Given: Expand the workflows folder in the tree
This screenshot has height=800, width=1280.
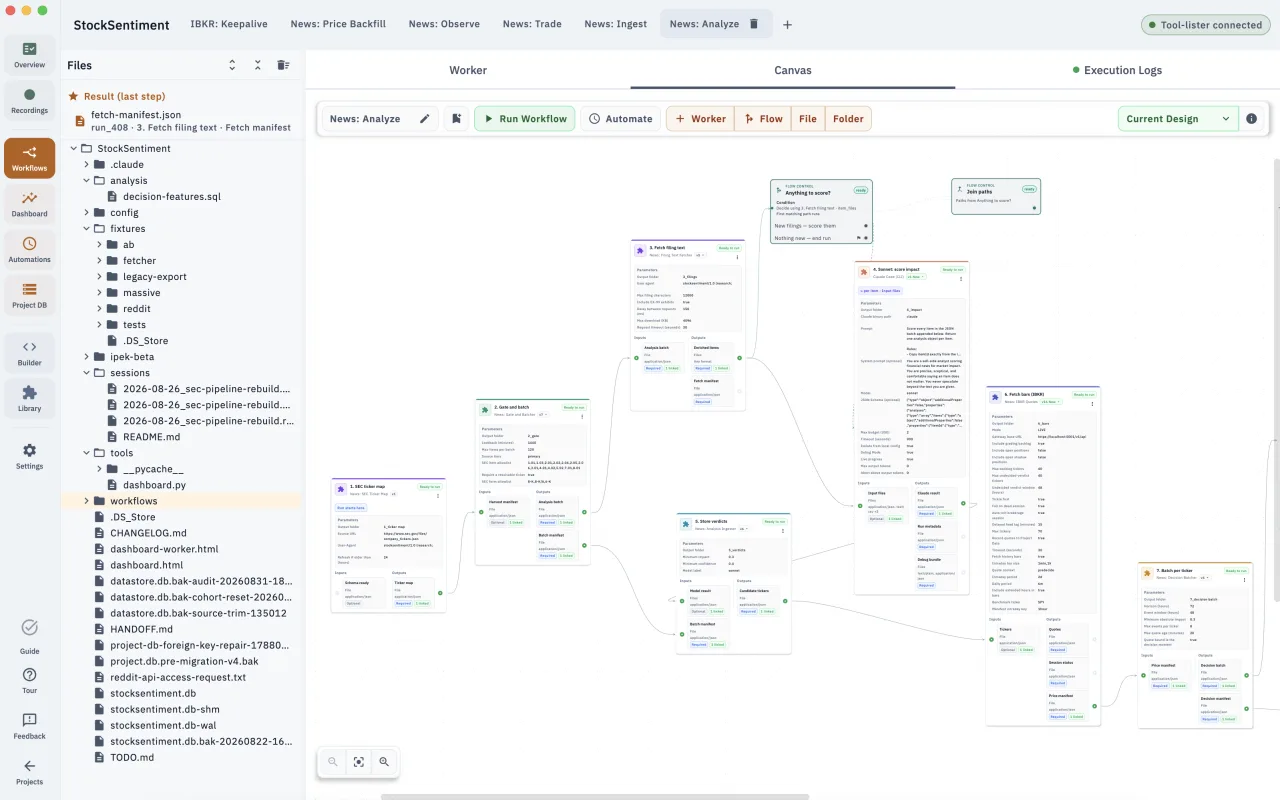Looking at the screenshot, I should (x=87, y=501).
